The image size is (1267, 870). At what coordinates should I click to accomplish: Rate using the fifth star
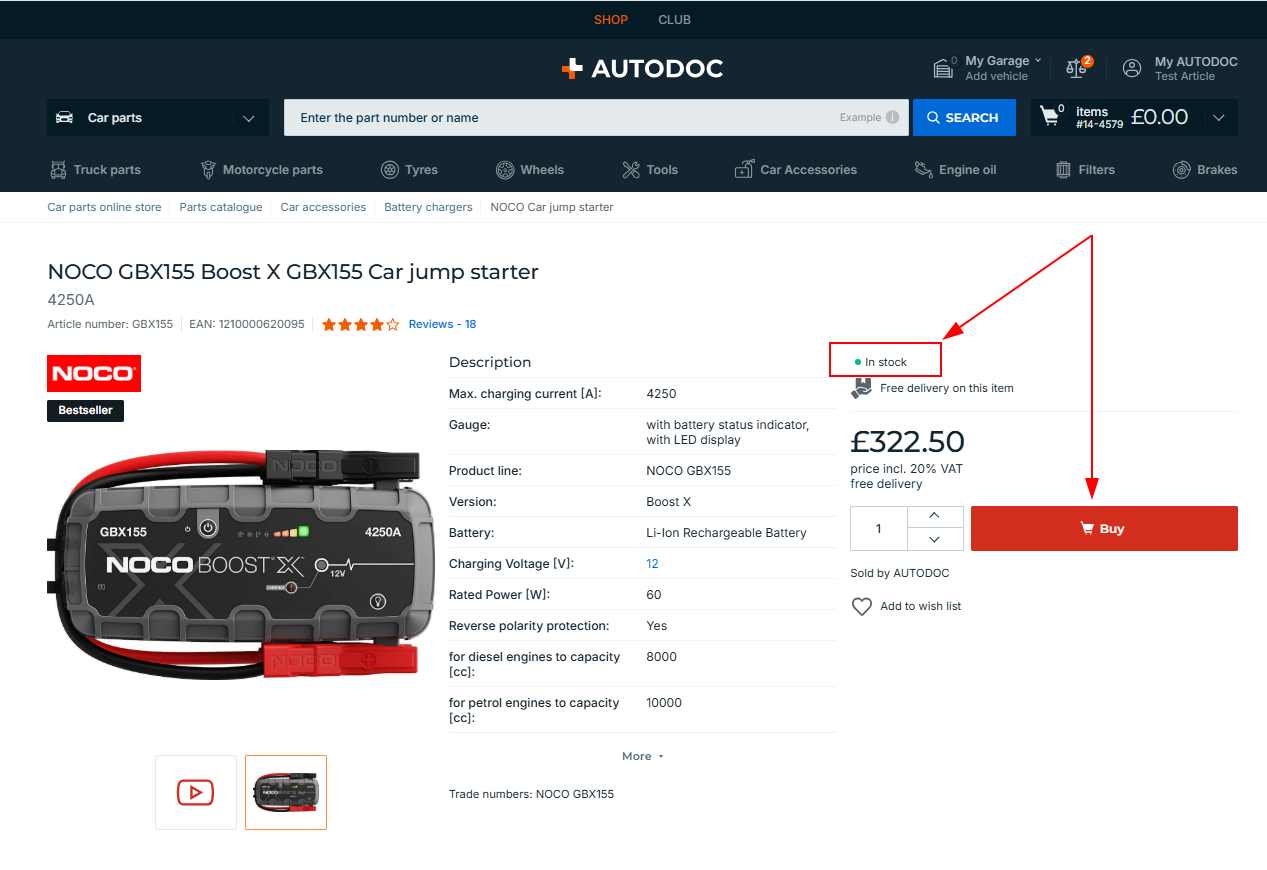[x=393, y=324]
